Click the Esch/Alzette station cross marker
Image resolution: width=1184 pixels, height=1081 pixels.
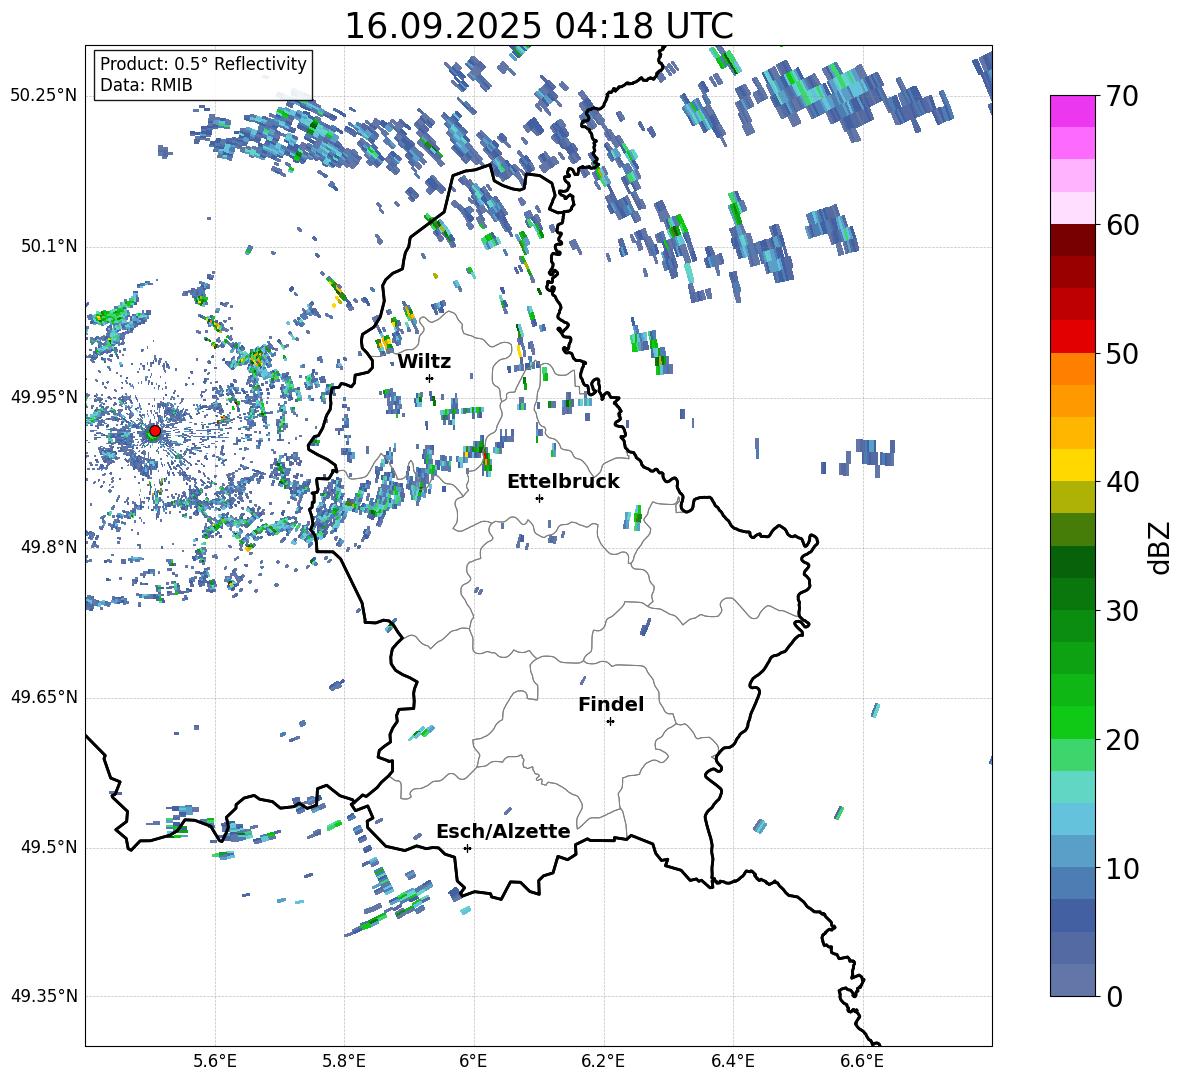point(467,848)
